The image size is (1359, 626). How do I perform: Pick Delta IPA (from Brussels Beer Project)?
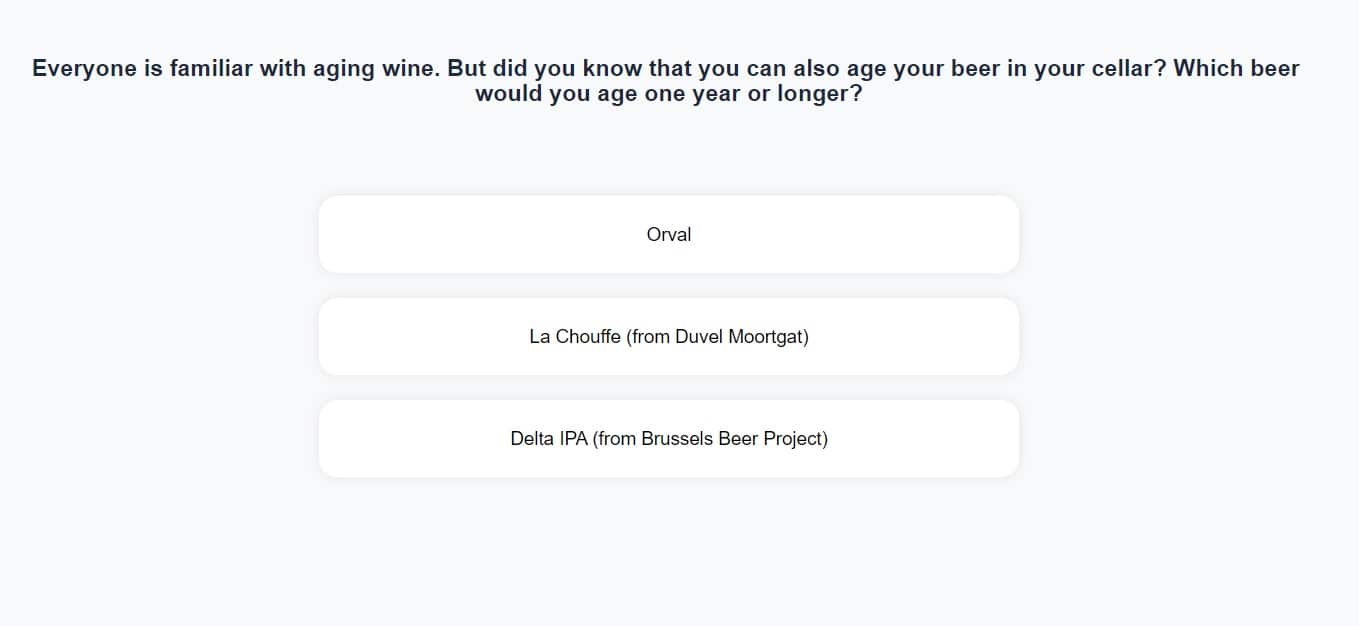(668, 439)
